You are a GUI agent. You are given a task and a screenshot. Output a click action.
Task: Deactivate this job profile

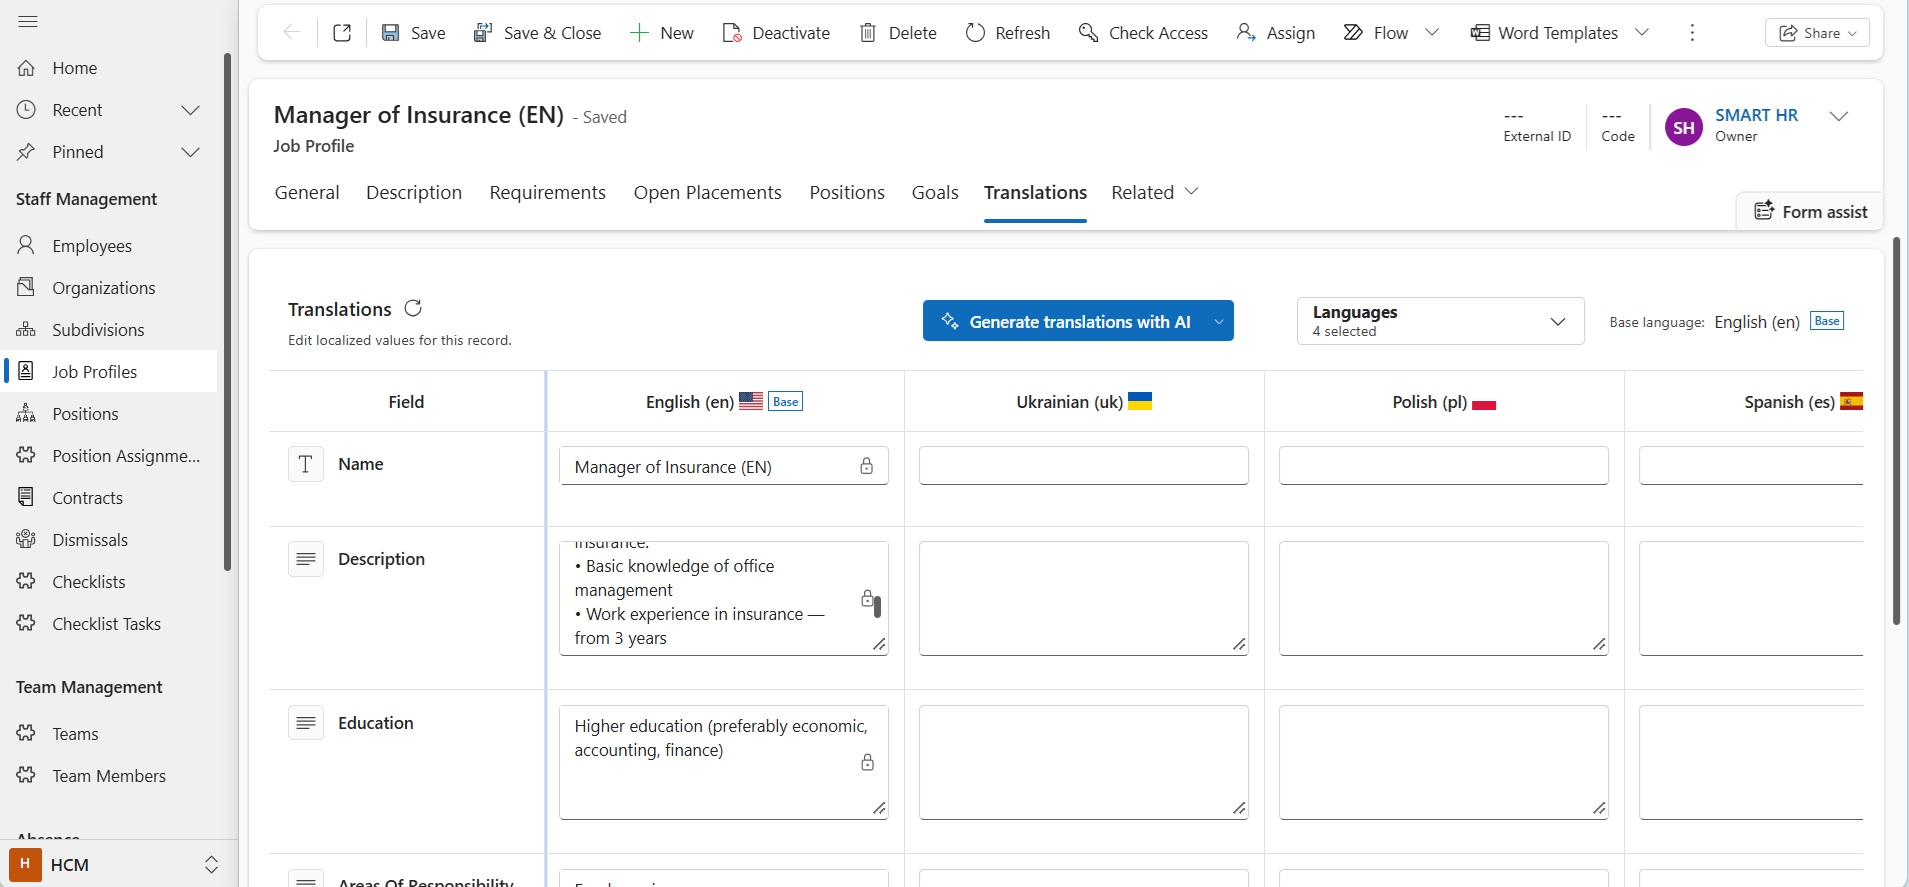point(776,33)
